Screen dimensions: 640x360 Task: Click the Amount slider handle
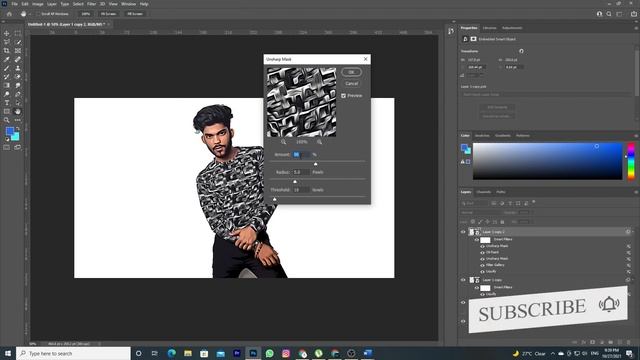point(316,164)
